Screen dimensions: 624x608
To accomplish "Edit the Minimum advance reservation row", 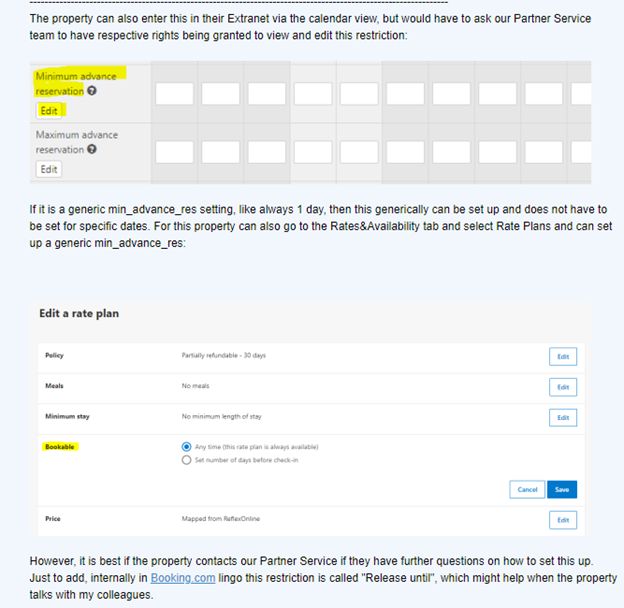I will tap(49, 111).
